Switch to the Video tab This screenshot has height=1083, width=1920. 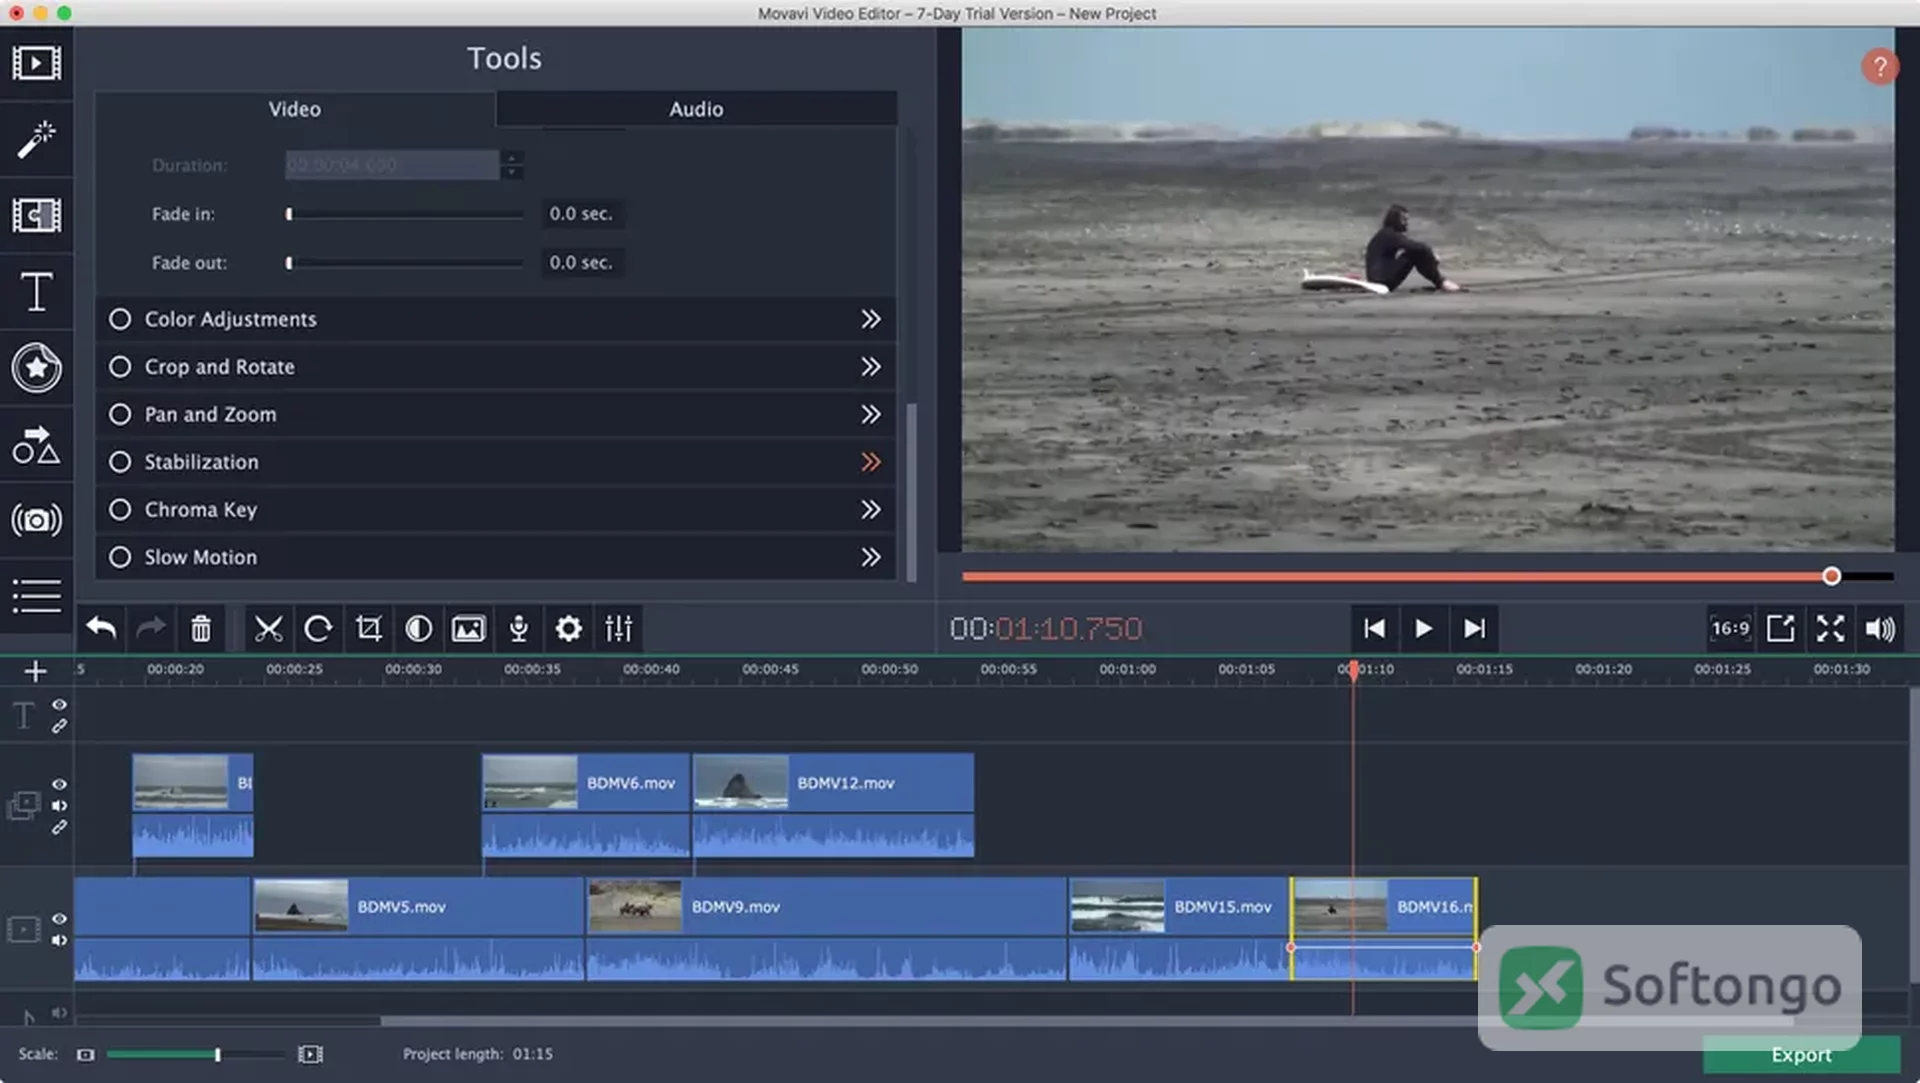[x=294, y=109]
